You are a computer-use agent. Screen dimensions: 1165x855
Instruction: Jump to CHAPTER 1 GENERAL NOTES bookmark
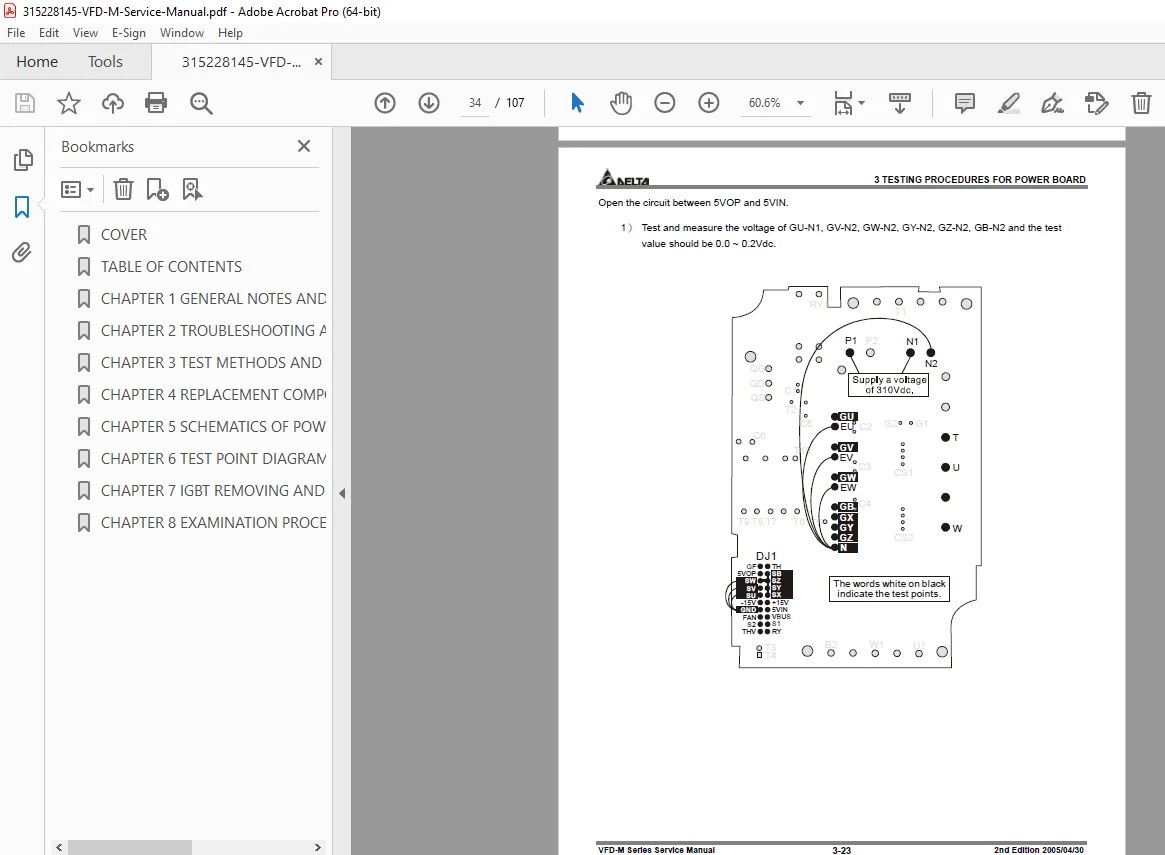pyautogui.click(x=213, y=299)
